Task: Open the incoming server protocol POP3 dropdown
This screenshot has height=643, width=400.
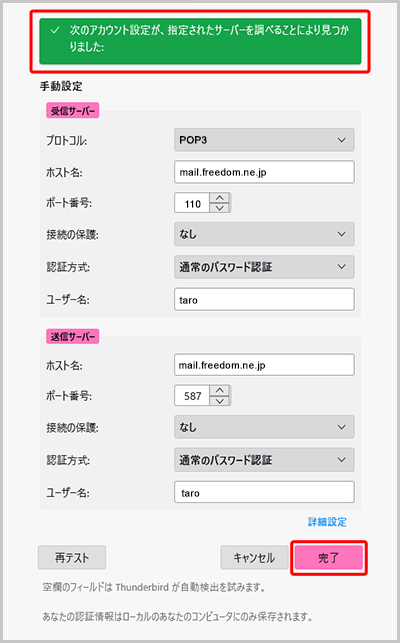Action: click(264, 140)
